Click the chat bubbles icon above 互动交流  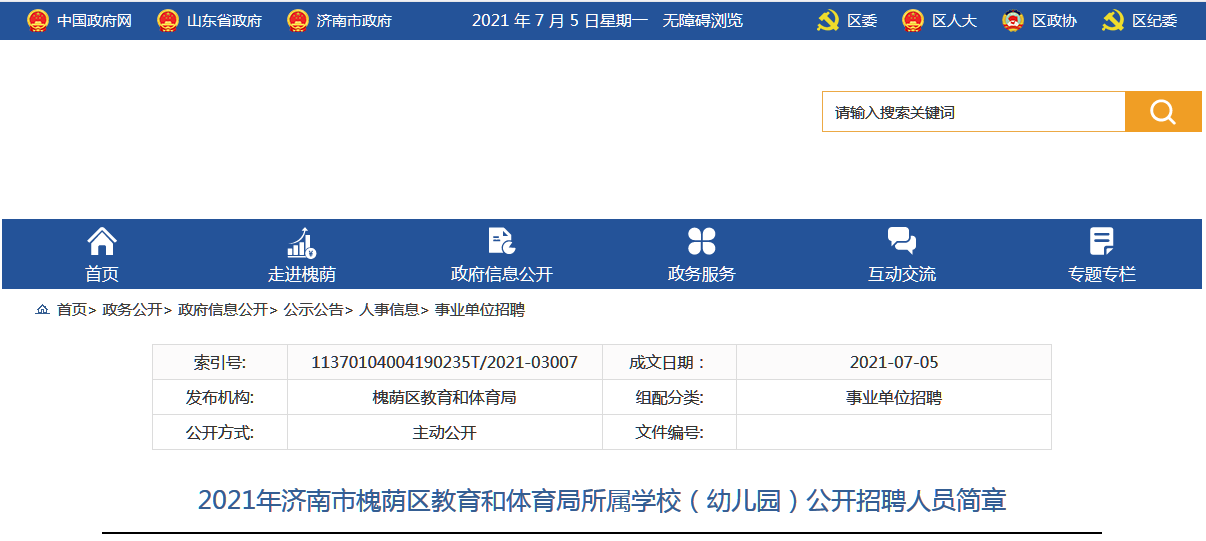click(902, 241)
